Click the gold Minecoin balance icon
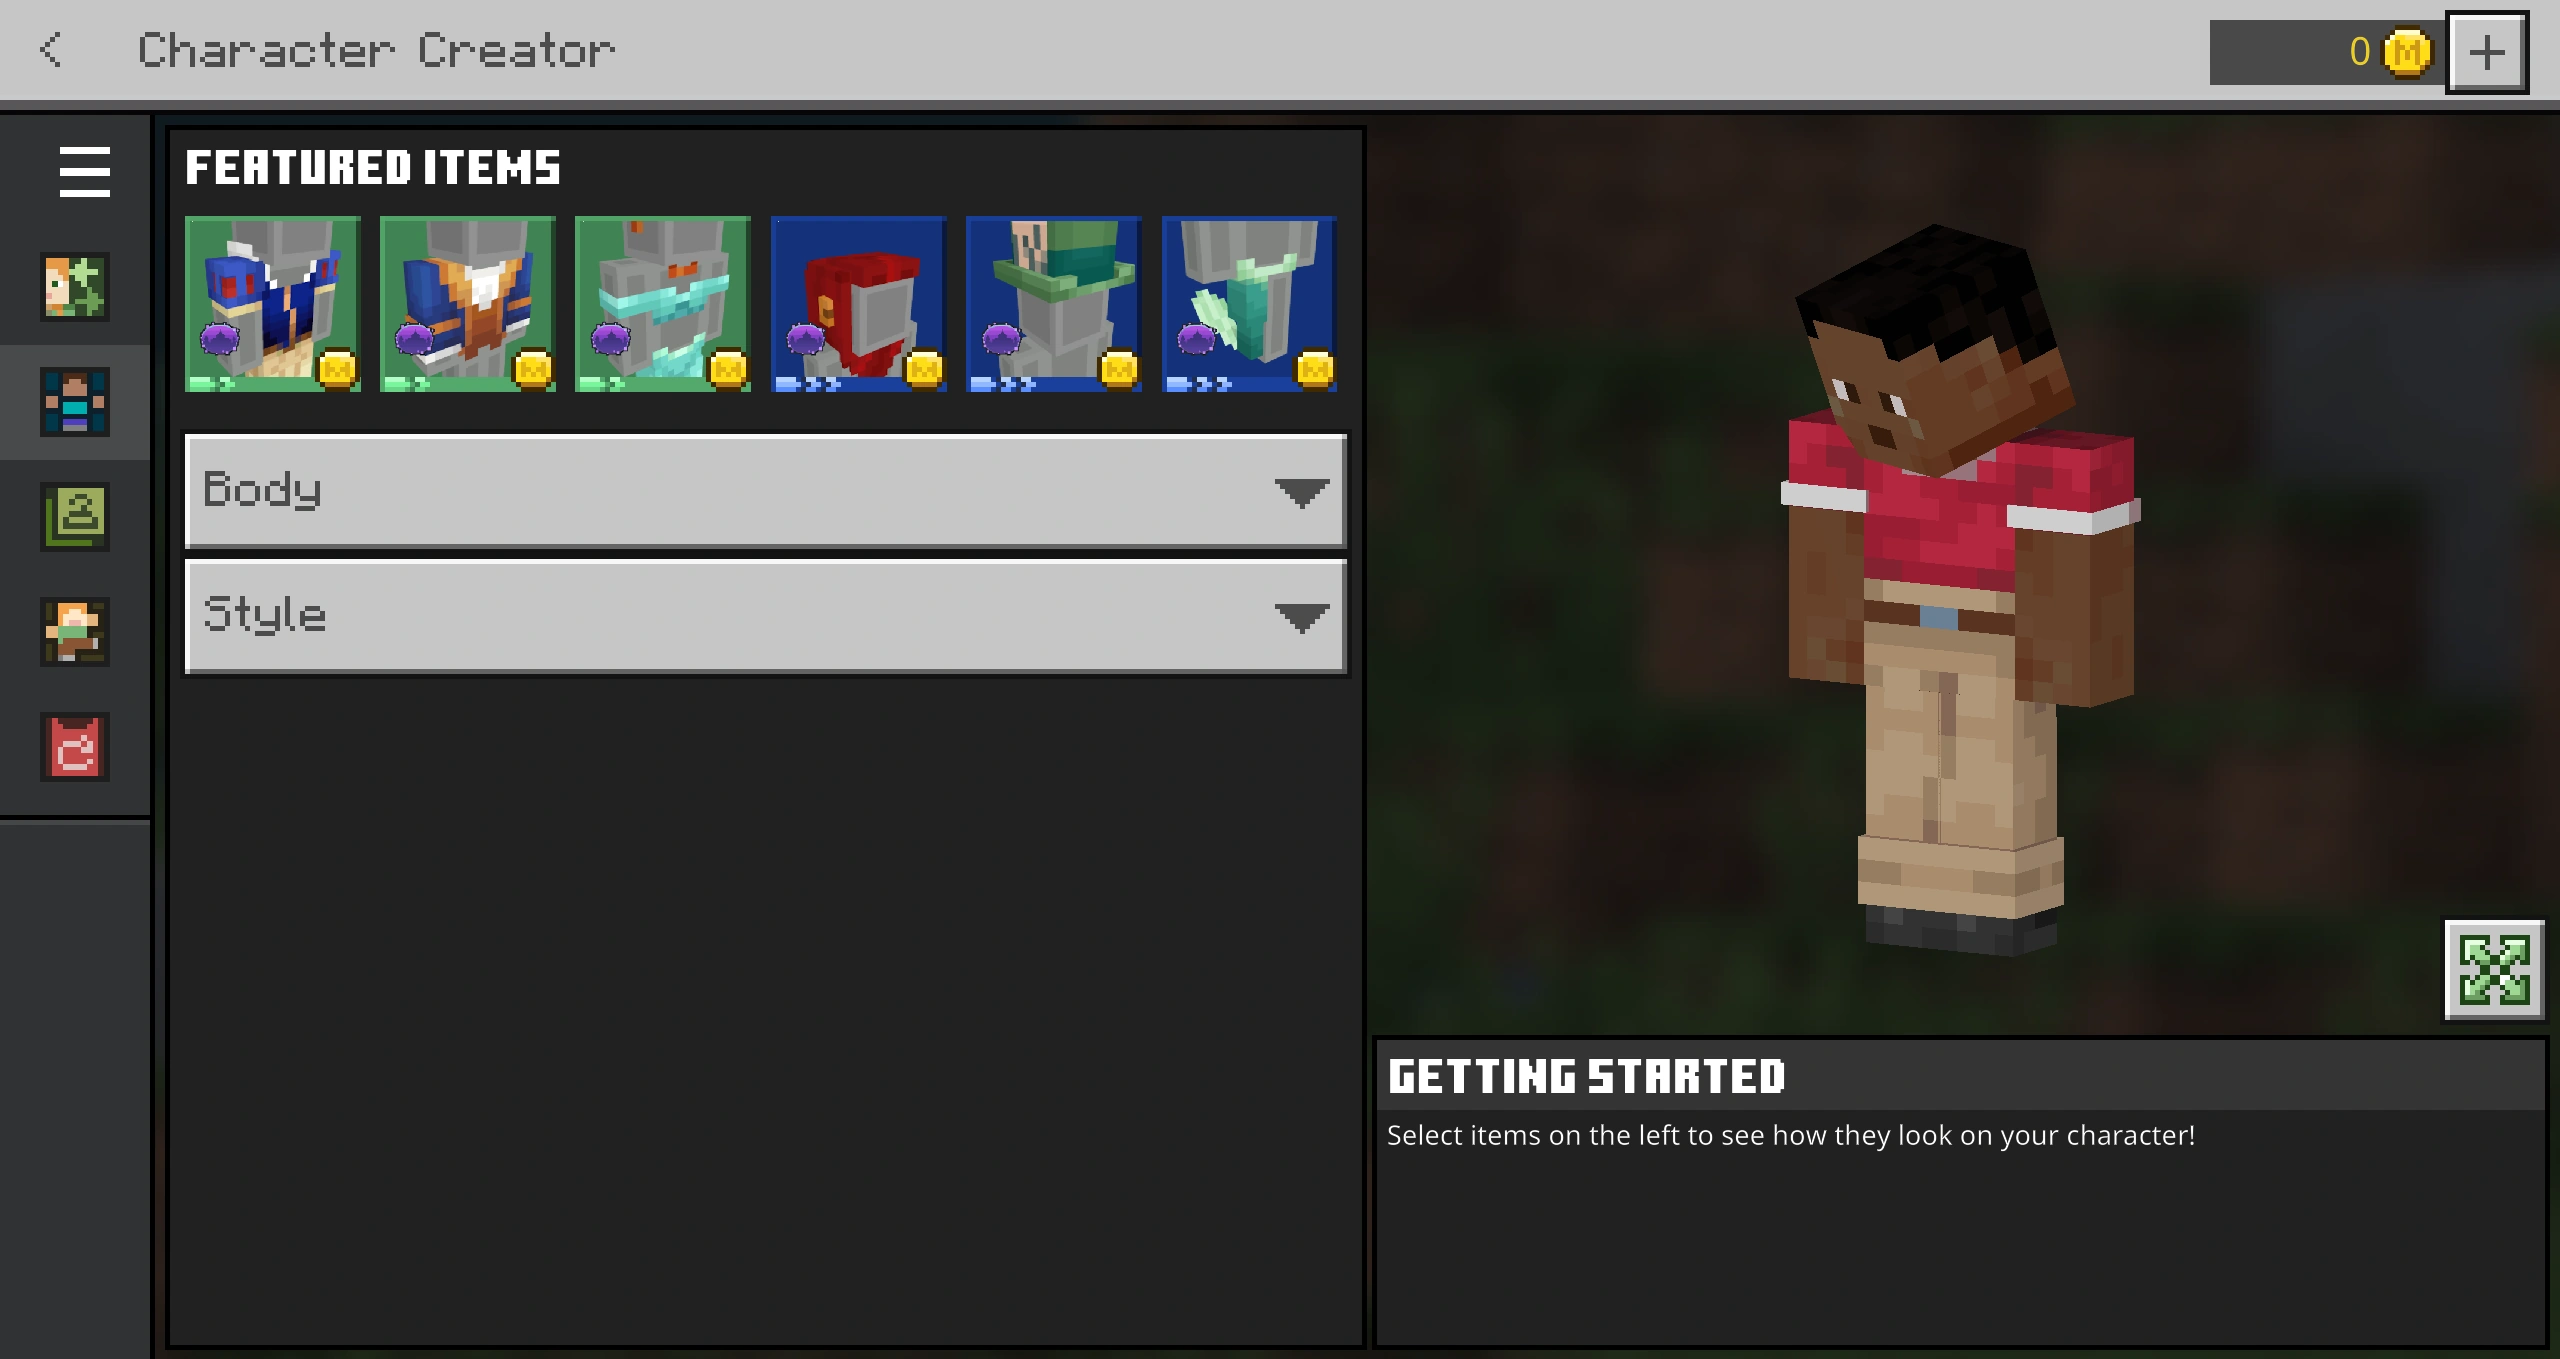The width and height of the screenshot is (2560, 1359). pyautogui.click(x=2406, y=52)
